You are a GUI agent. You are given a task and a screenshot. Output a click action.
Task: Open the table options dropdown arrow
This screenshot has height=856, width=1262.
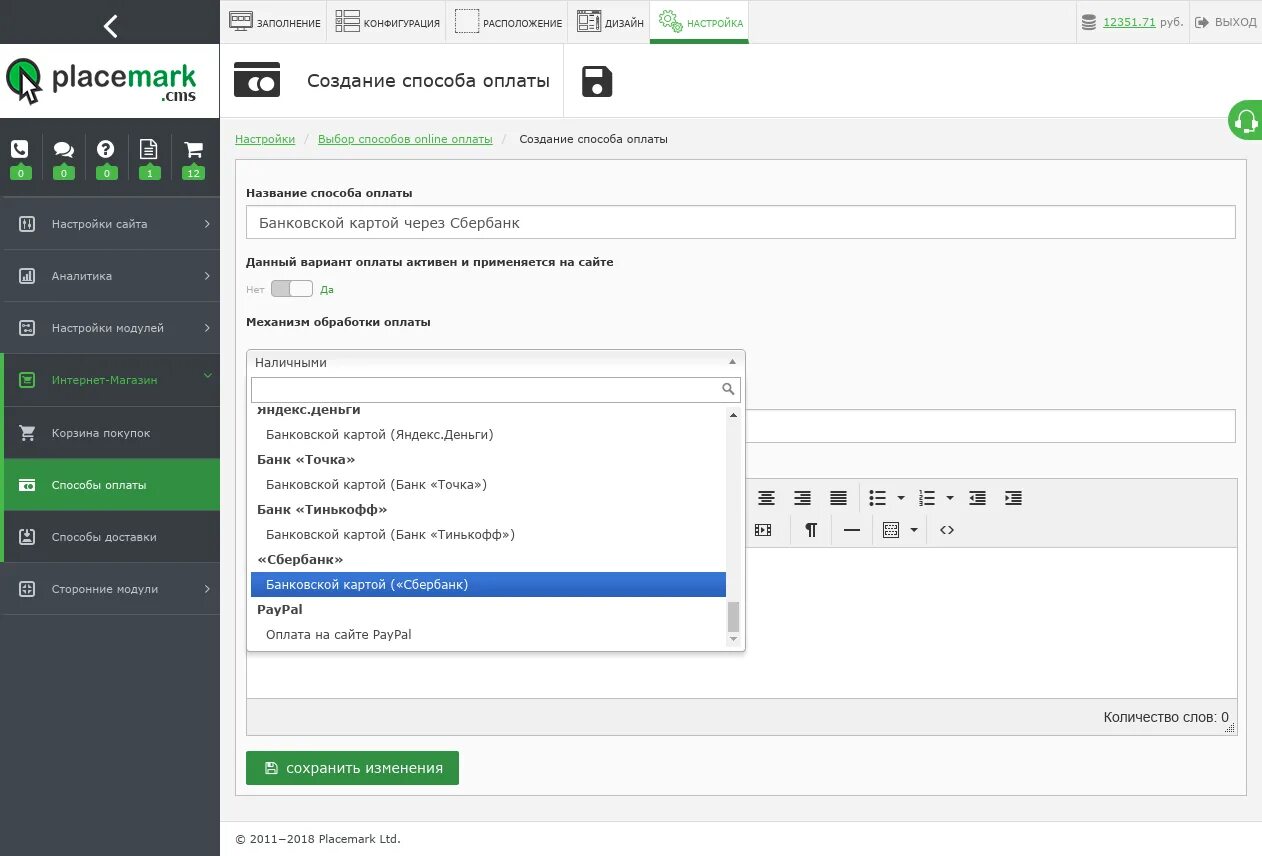914,530
